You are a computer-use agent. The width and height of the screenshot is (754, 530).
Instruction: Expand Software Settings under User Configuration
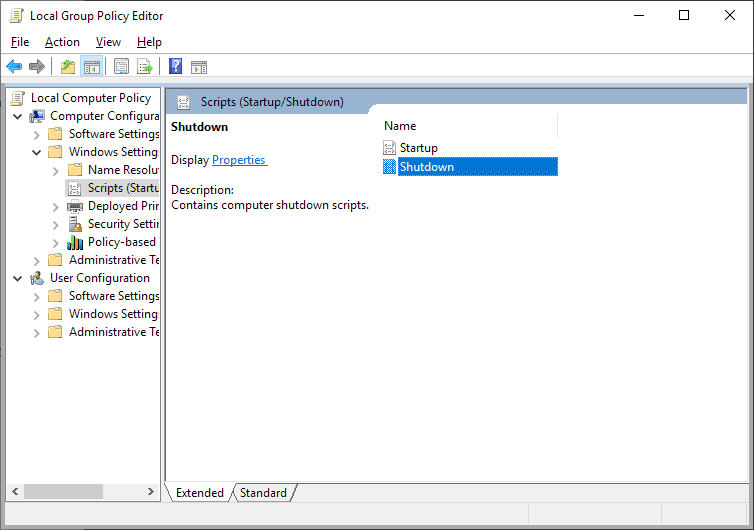pos(37,297)
